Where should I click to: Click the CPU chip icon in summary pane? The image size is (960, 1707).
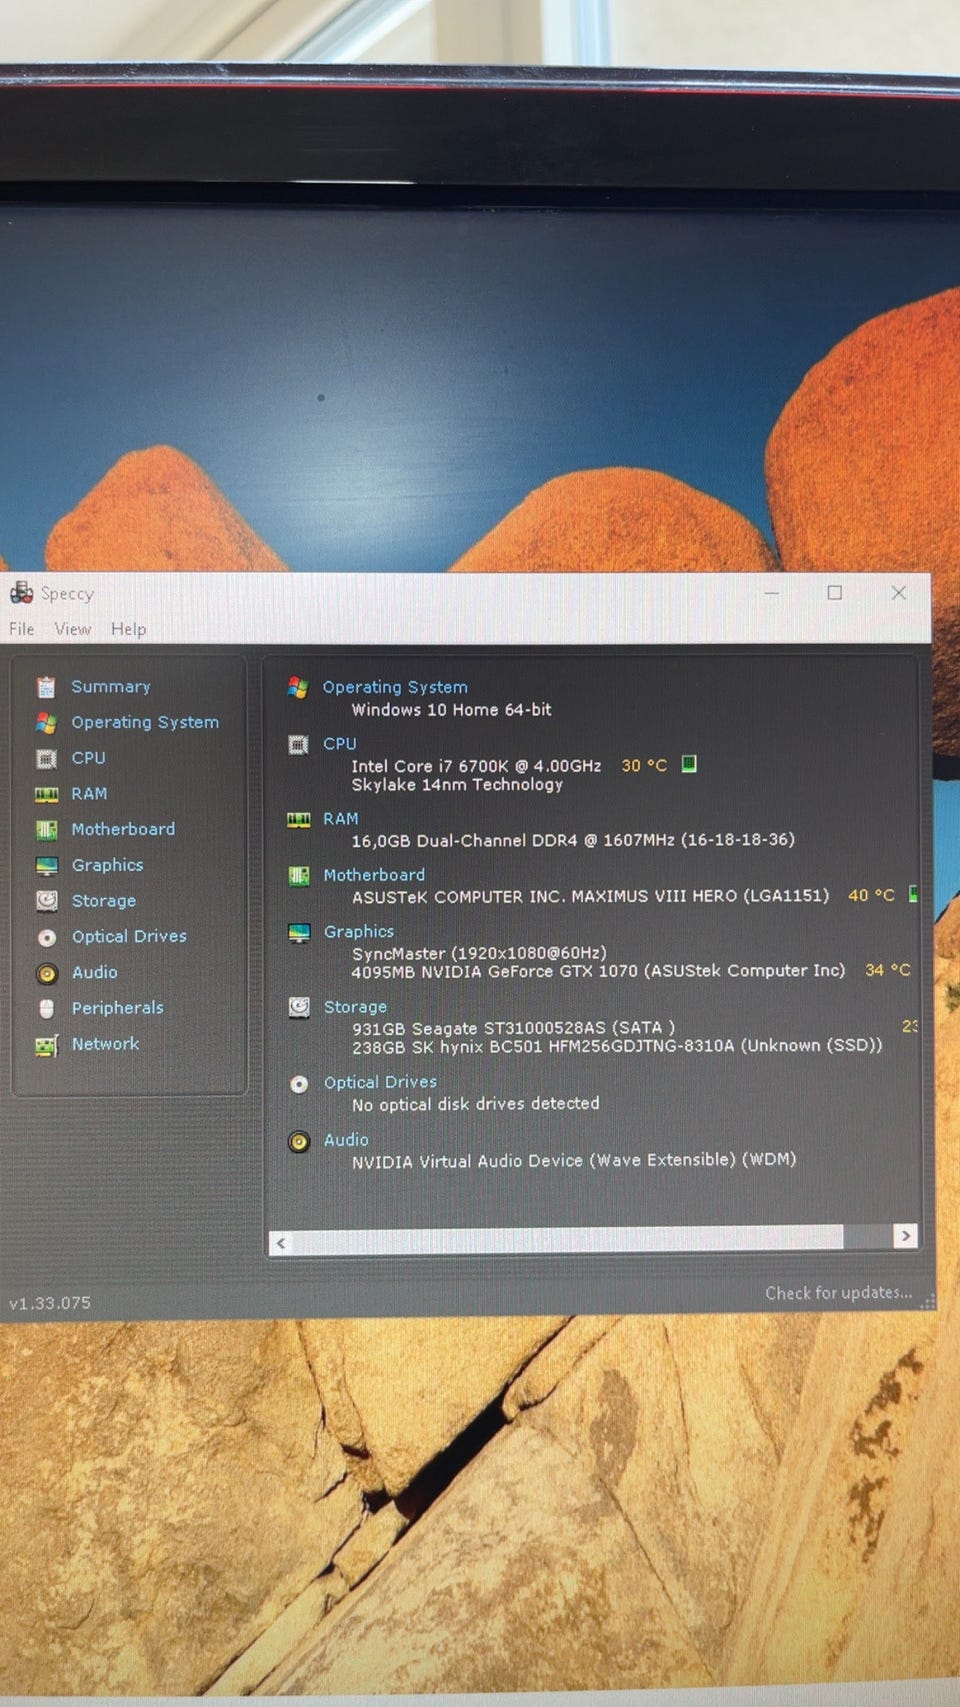pyautogui.click(x=298, y=745)
